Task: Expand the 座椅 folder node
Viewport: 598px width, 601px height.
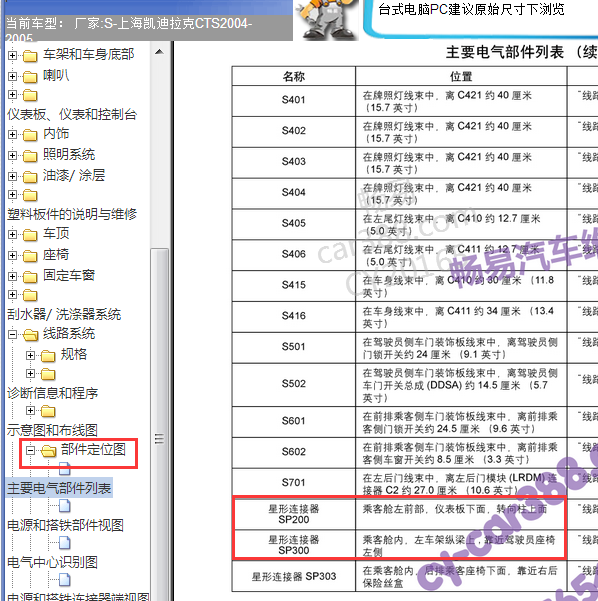Action: pyautogui.click(x=12, y=255)
